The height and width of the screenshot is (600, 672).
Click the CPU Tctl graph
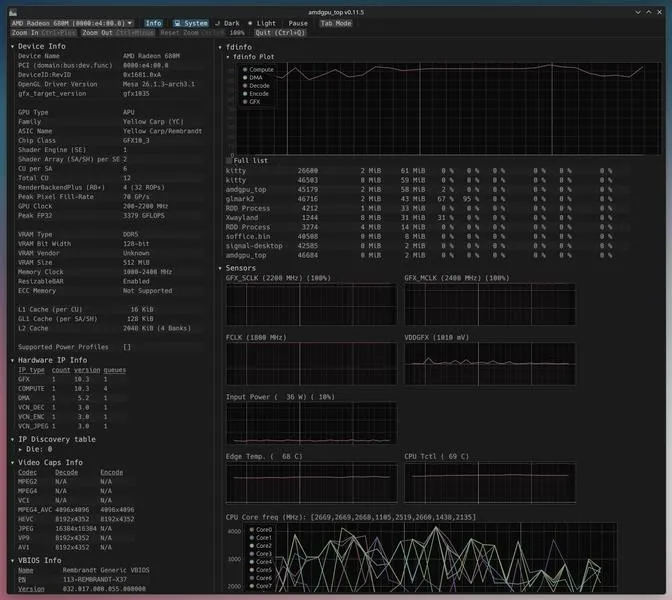tap(490, 483)
